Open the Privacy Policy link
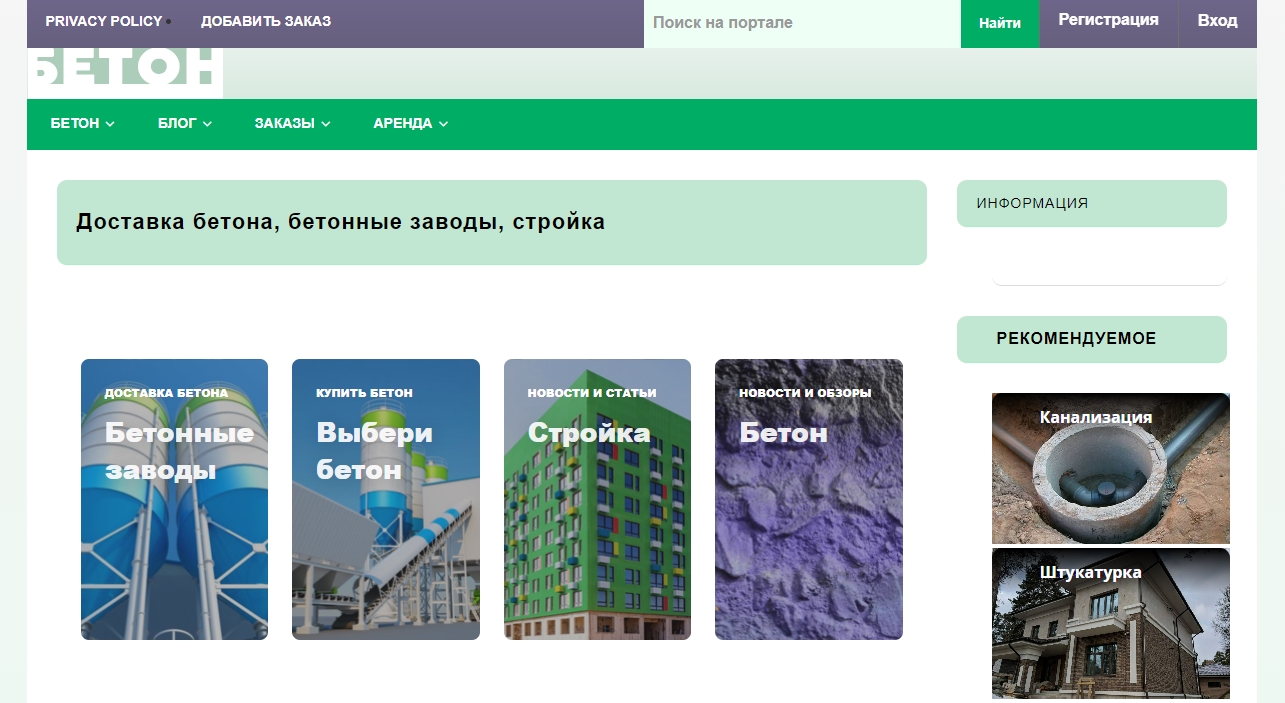The height and width of the screenshot is (703, 1285). 104,21
